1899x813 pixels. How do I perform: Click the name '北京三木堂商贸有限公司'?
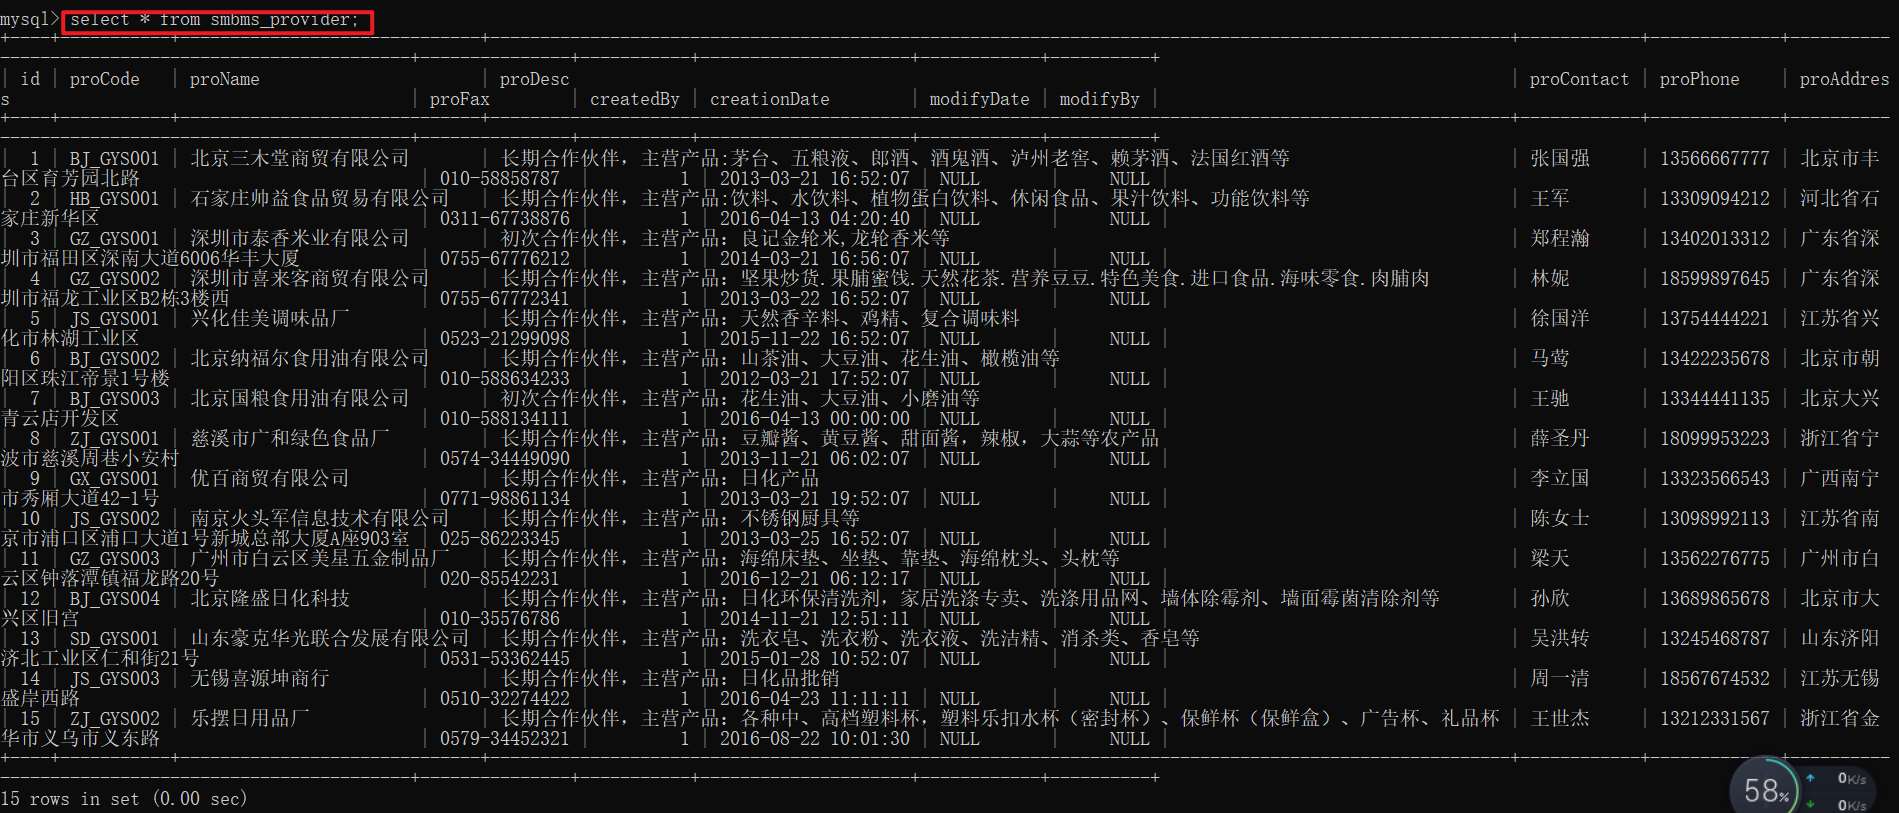pos(300,158)
